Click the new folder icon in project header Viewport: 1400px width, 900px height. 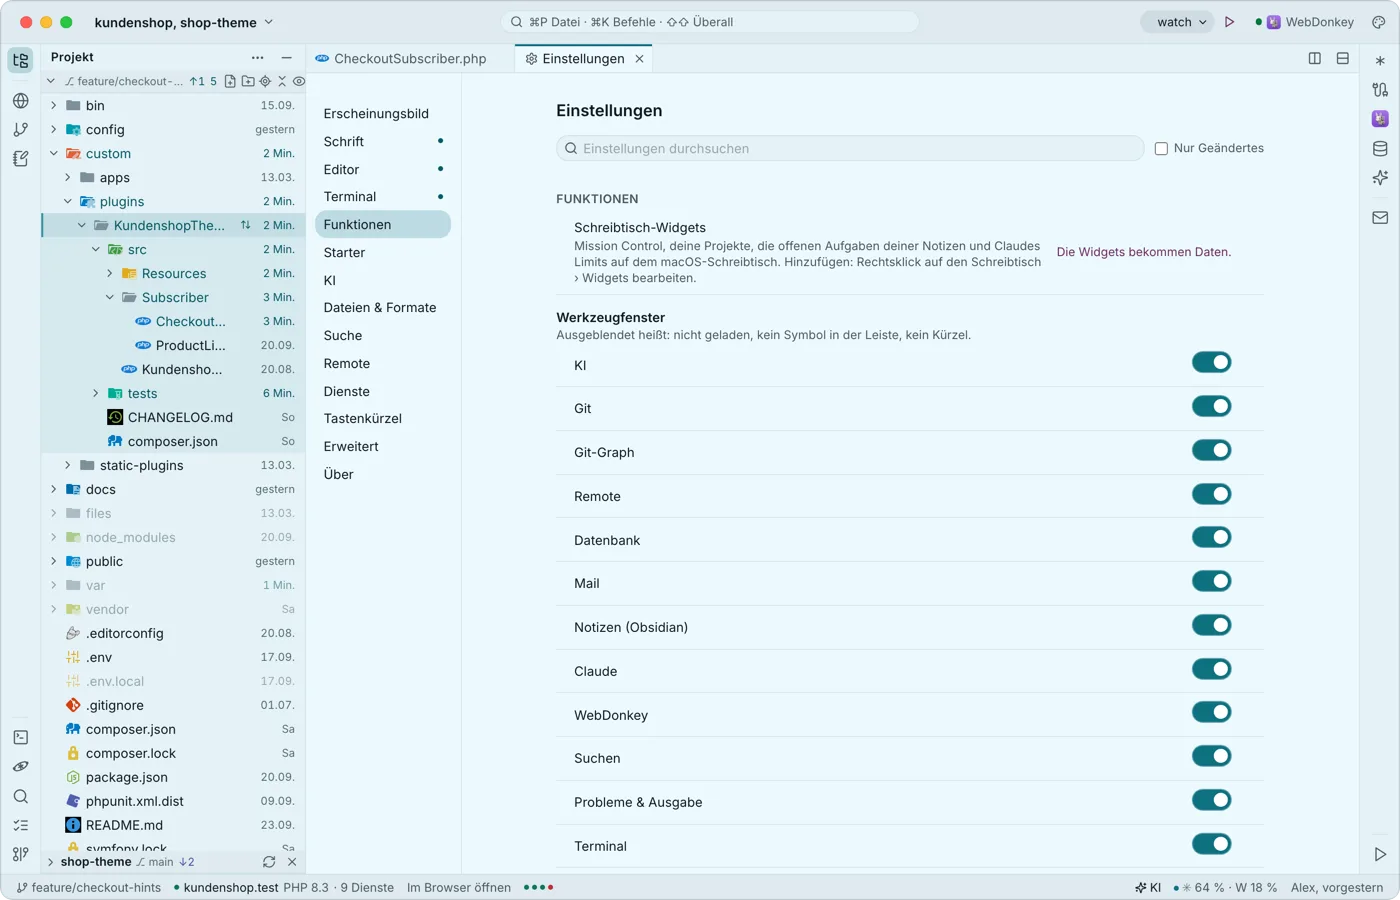[x=248, y=82]
